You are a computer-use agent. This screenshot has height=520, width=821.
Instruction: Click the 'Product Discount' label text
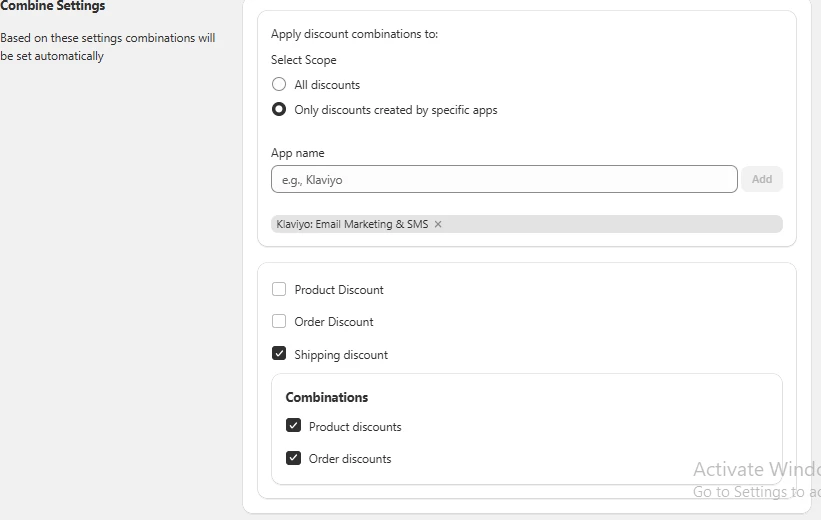tap(339, 290)
